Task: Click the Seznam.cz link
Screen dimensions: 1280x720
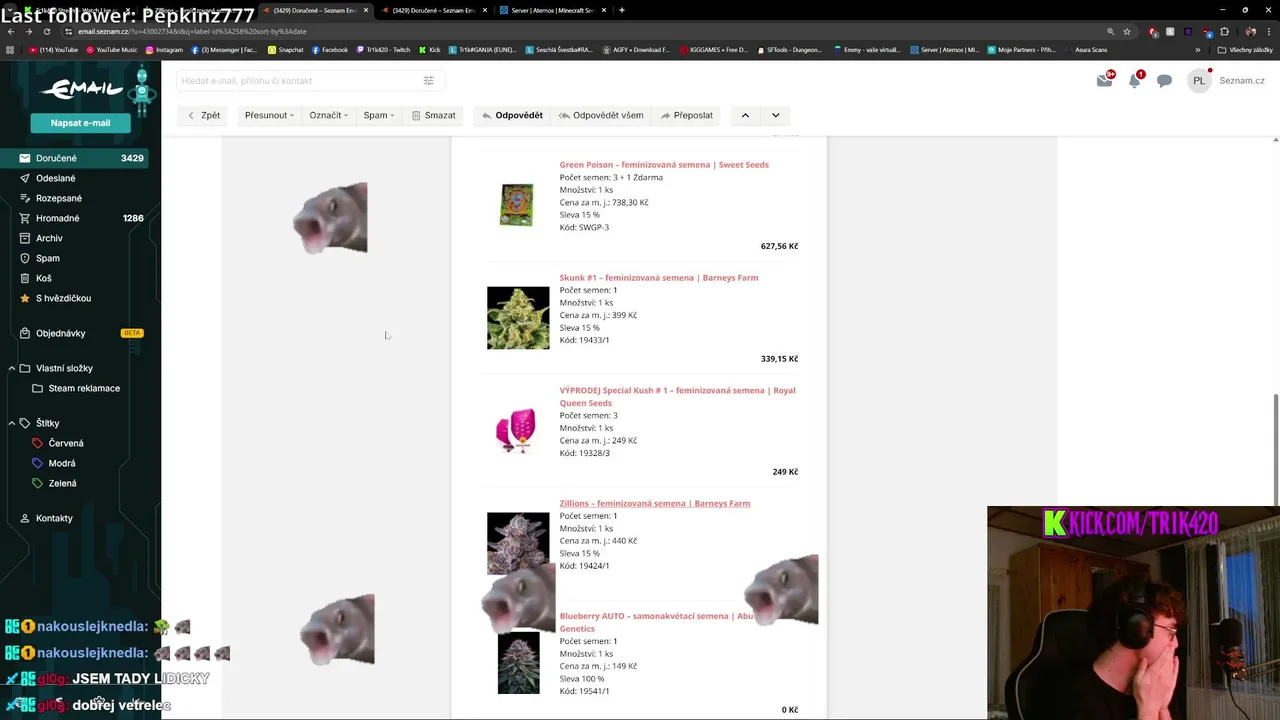Action: (x=1242, y=81)
